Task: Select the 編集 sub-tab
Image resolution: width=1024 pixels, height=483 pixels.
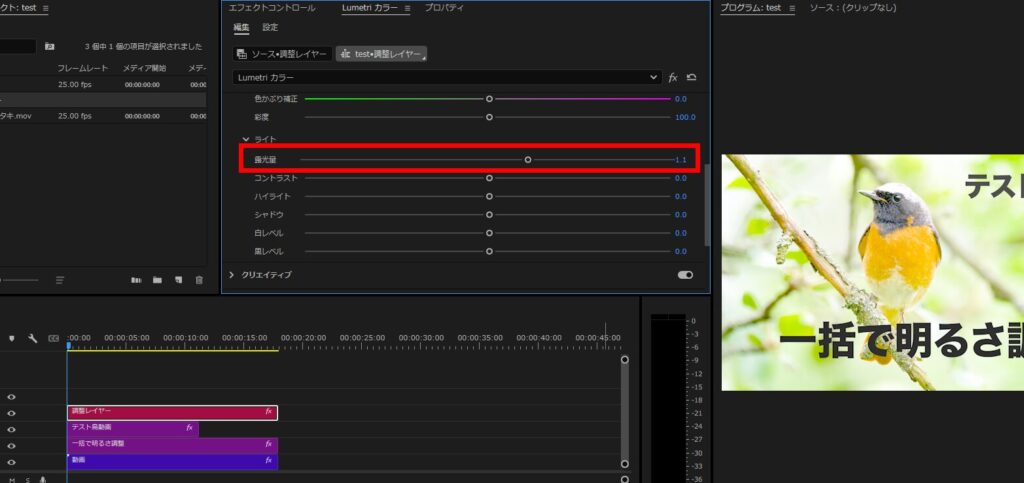Action: click(x=241, y=27)
